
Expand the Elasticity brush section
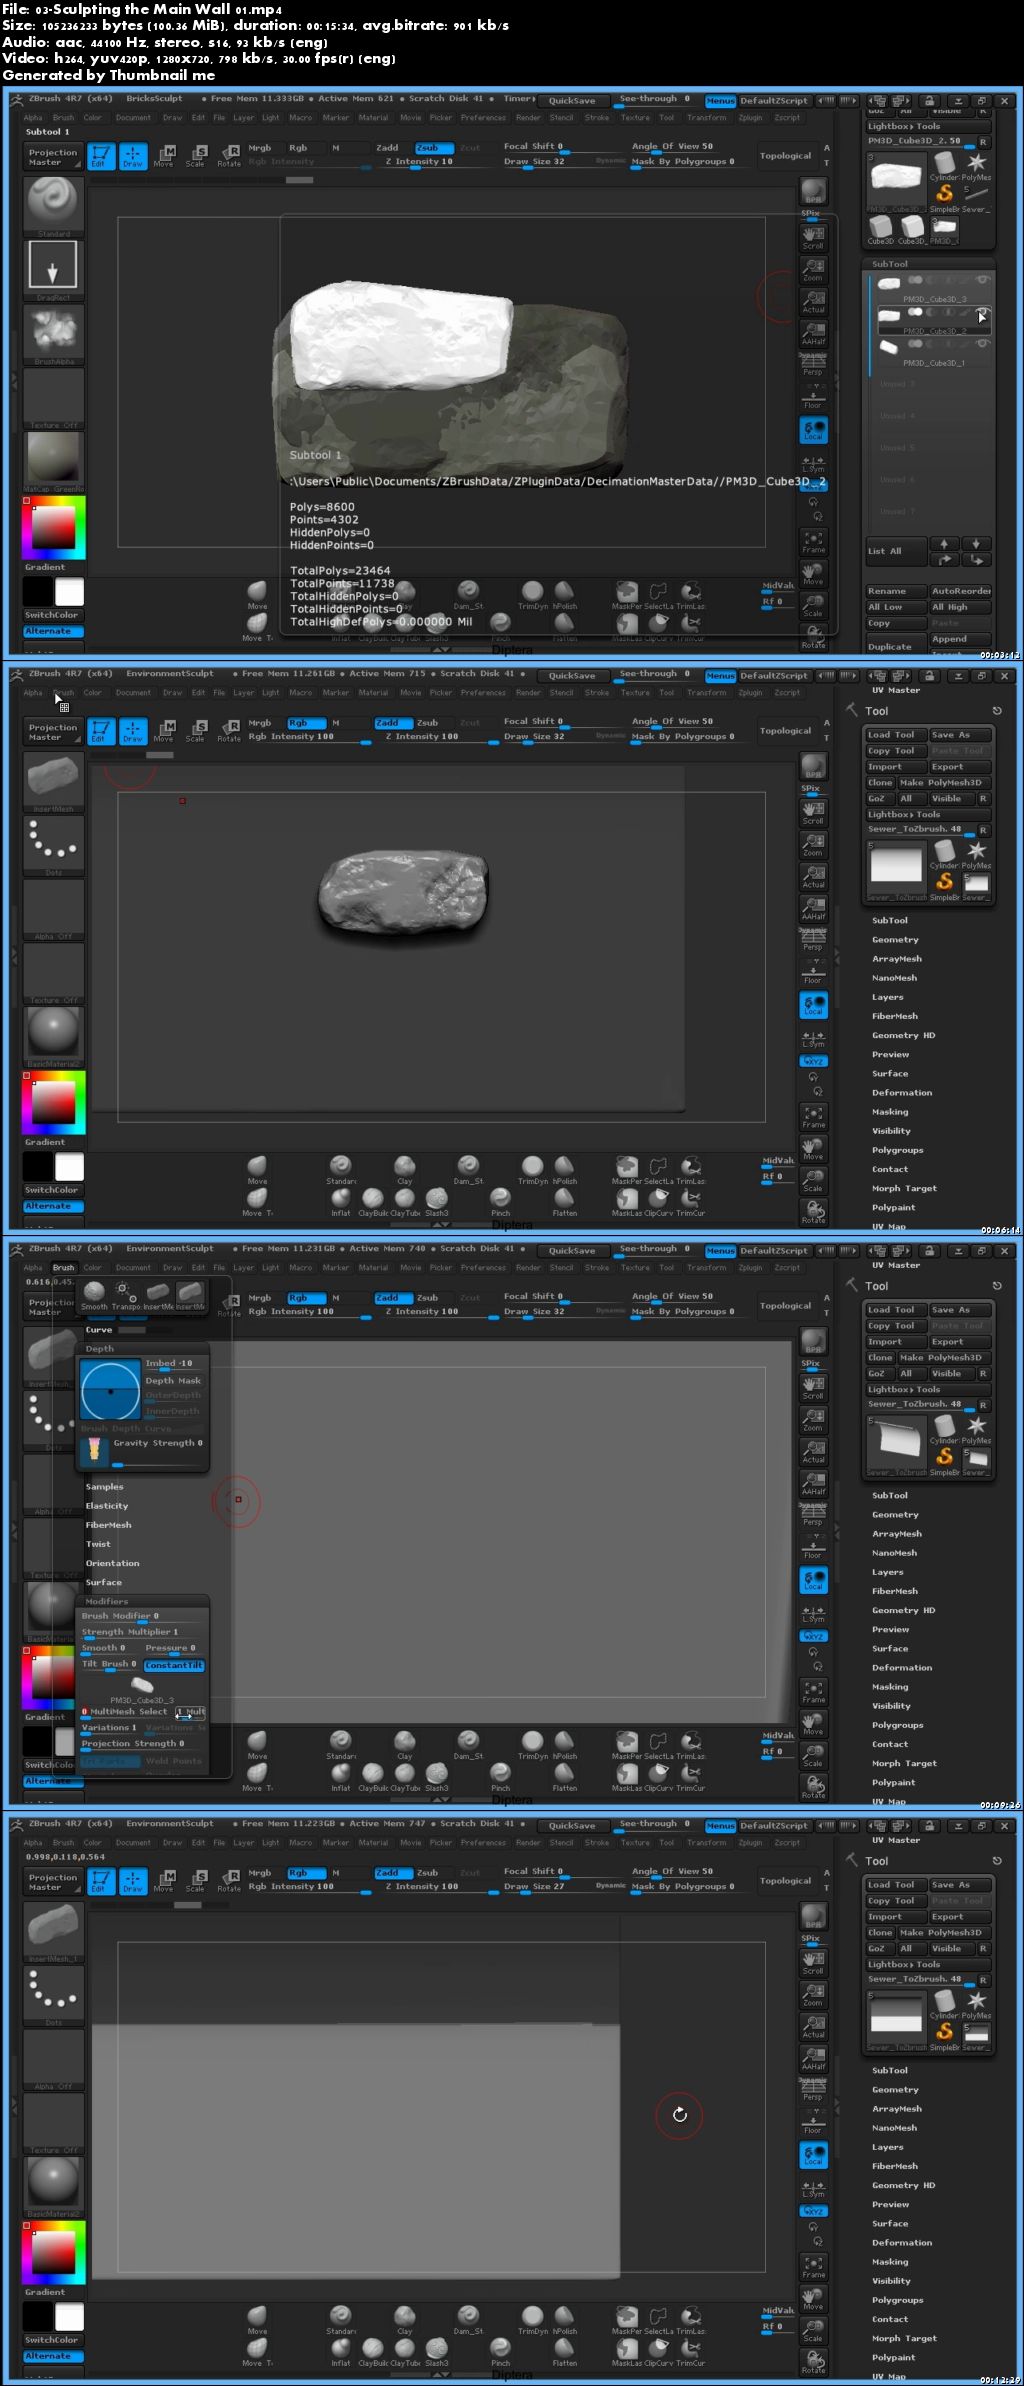point(107,1506)
